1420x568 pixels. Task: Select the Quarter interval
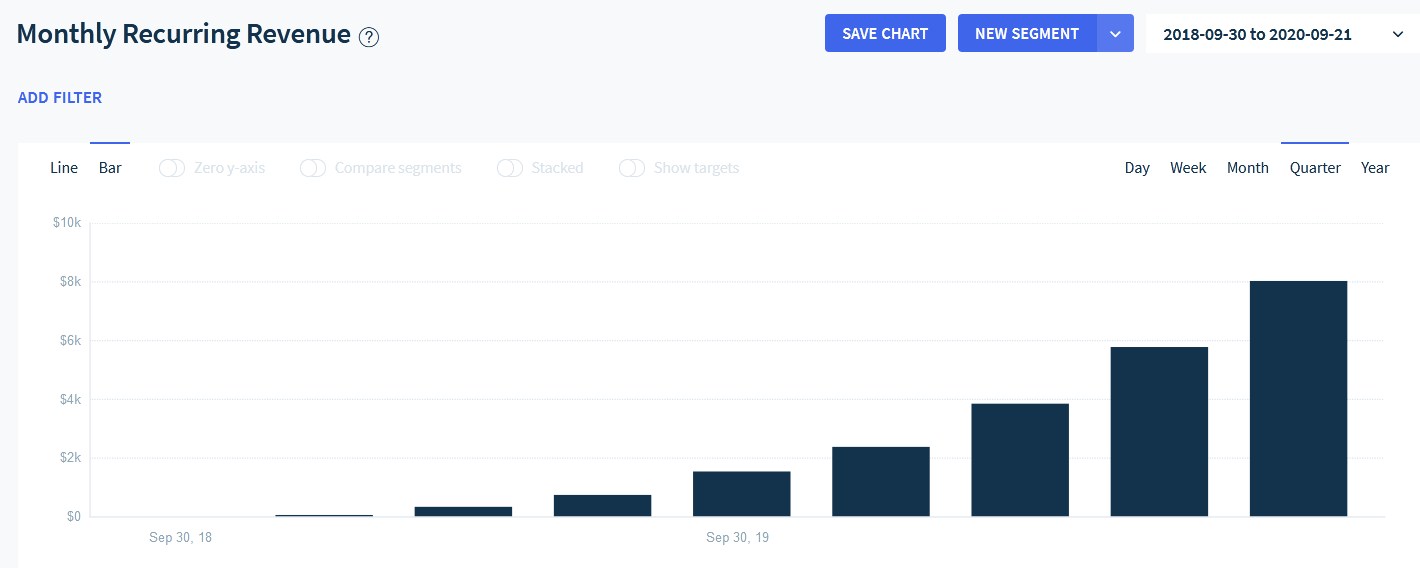1315,168
